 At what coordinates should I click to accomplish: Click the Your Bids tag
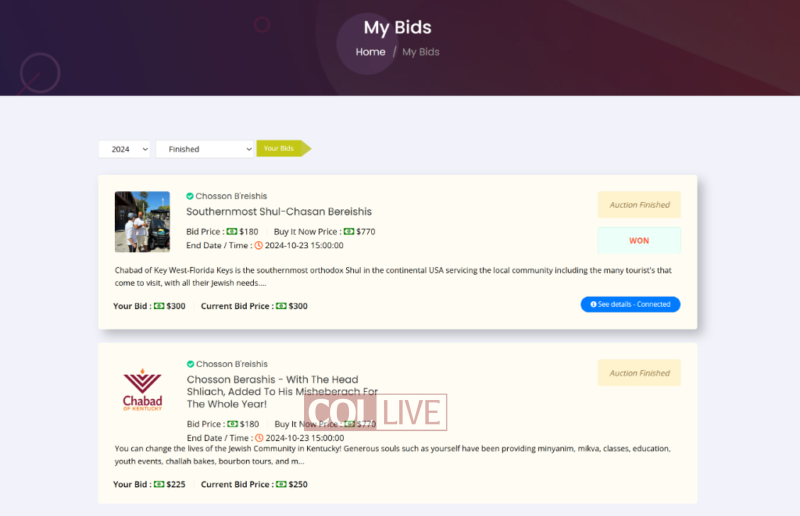tap(283, 149)
